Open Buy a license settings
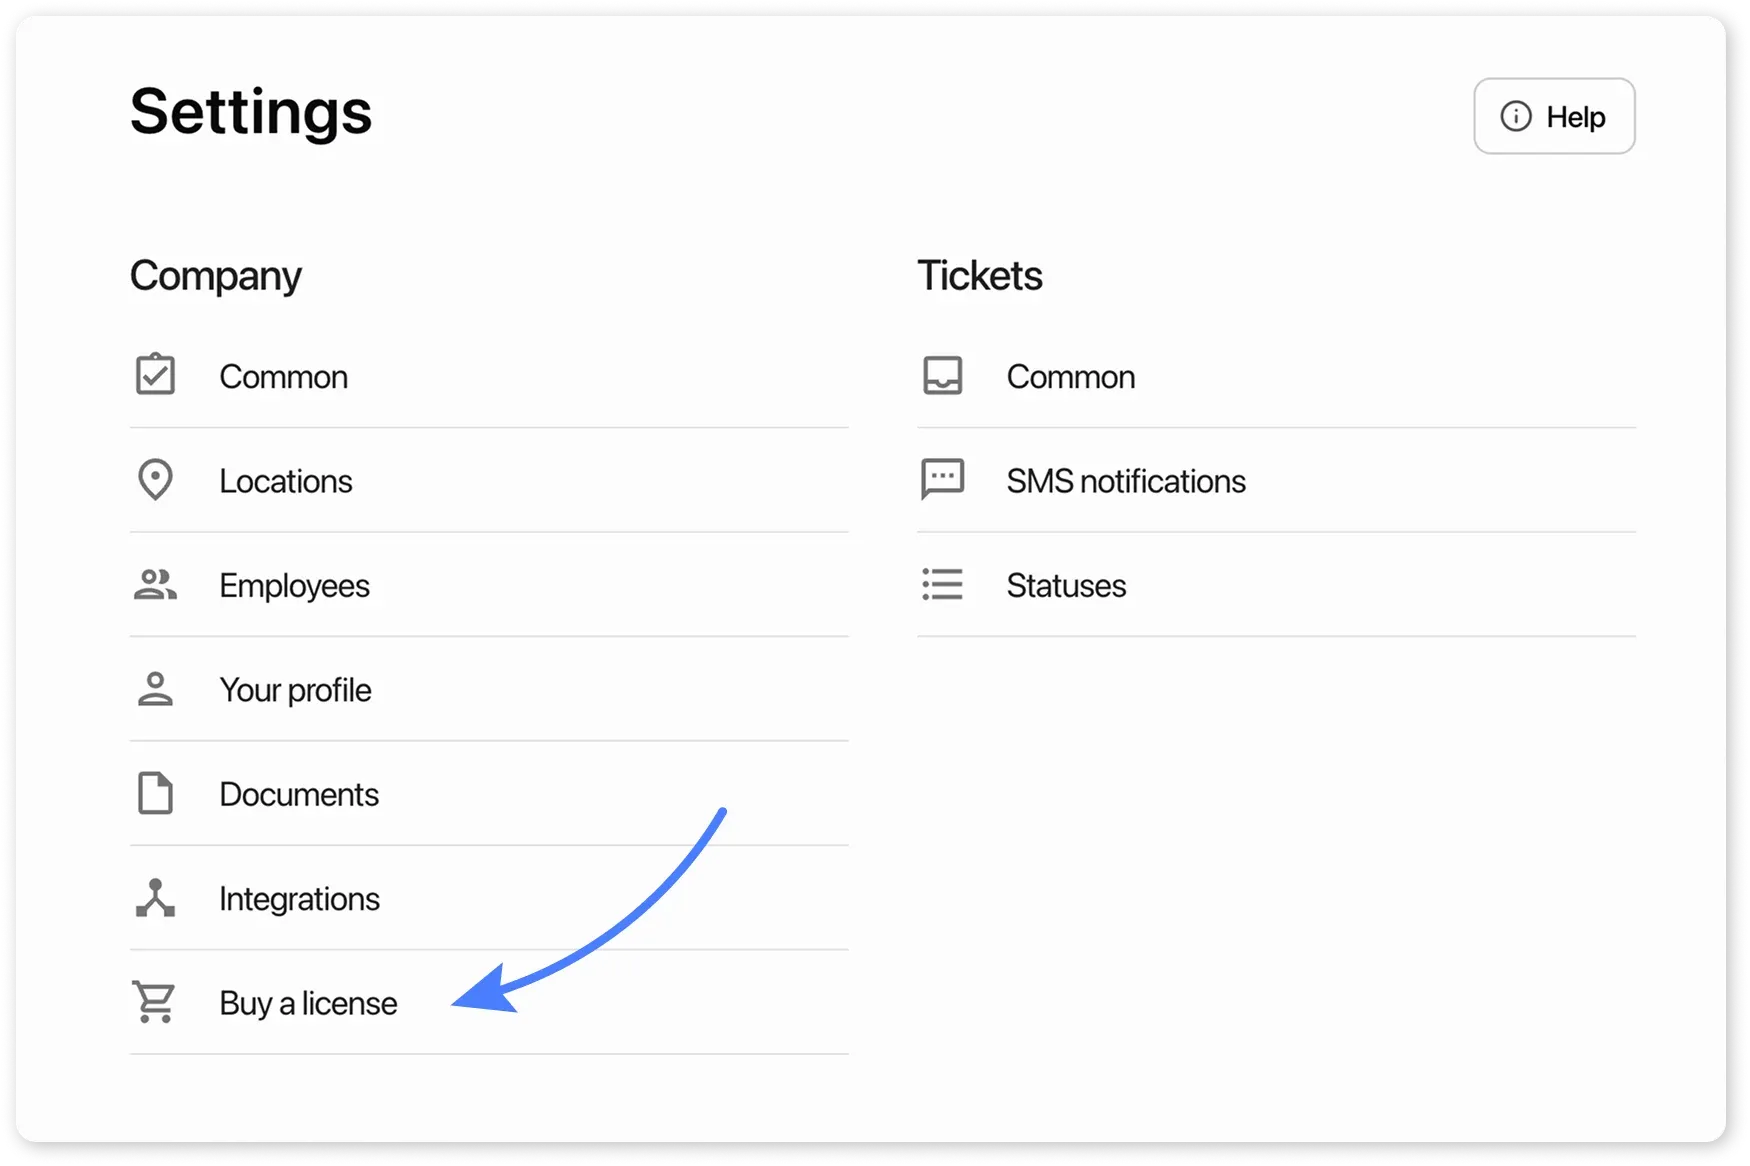Image resolution: width=1750 pixels, height=1166 pixels. 308,1003
